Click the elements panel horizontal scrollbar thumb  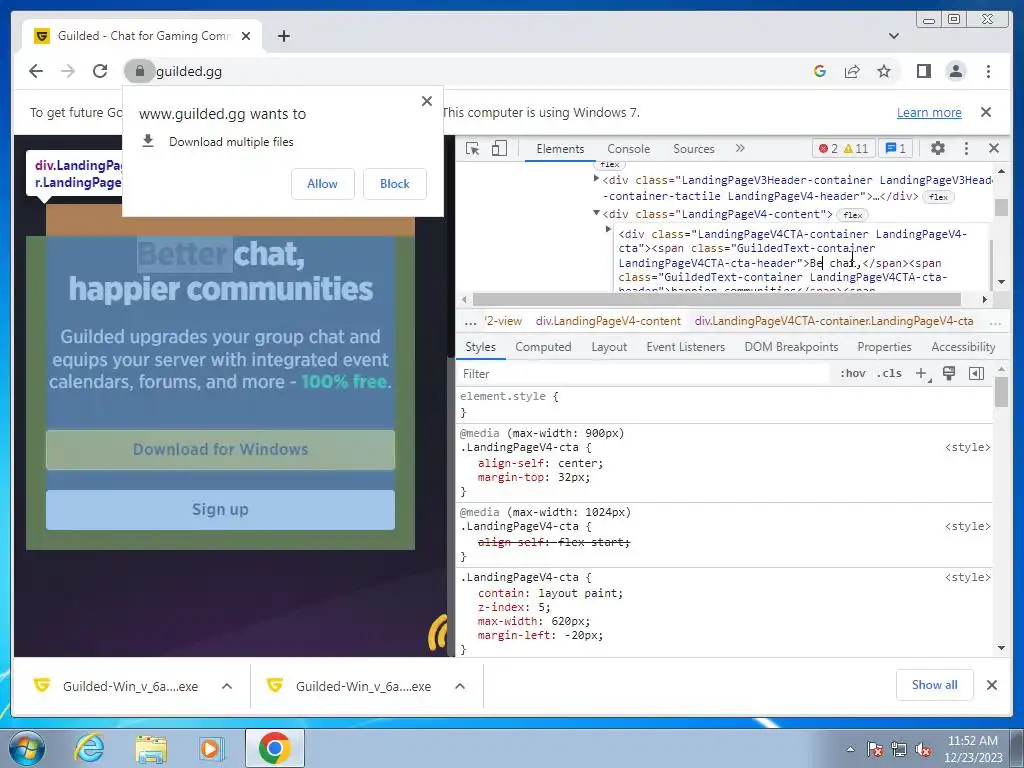[716, 299]
